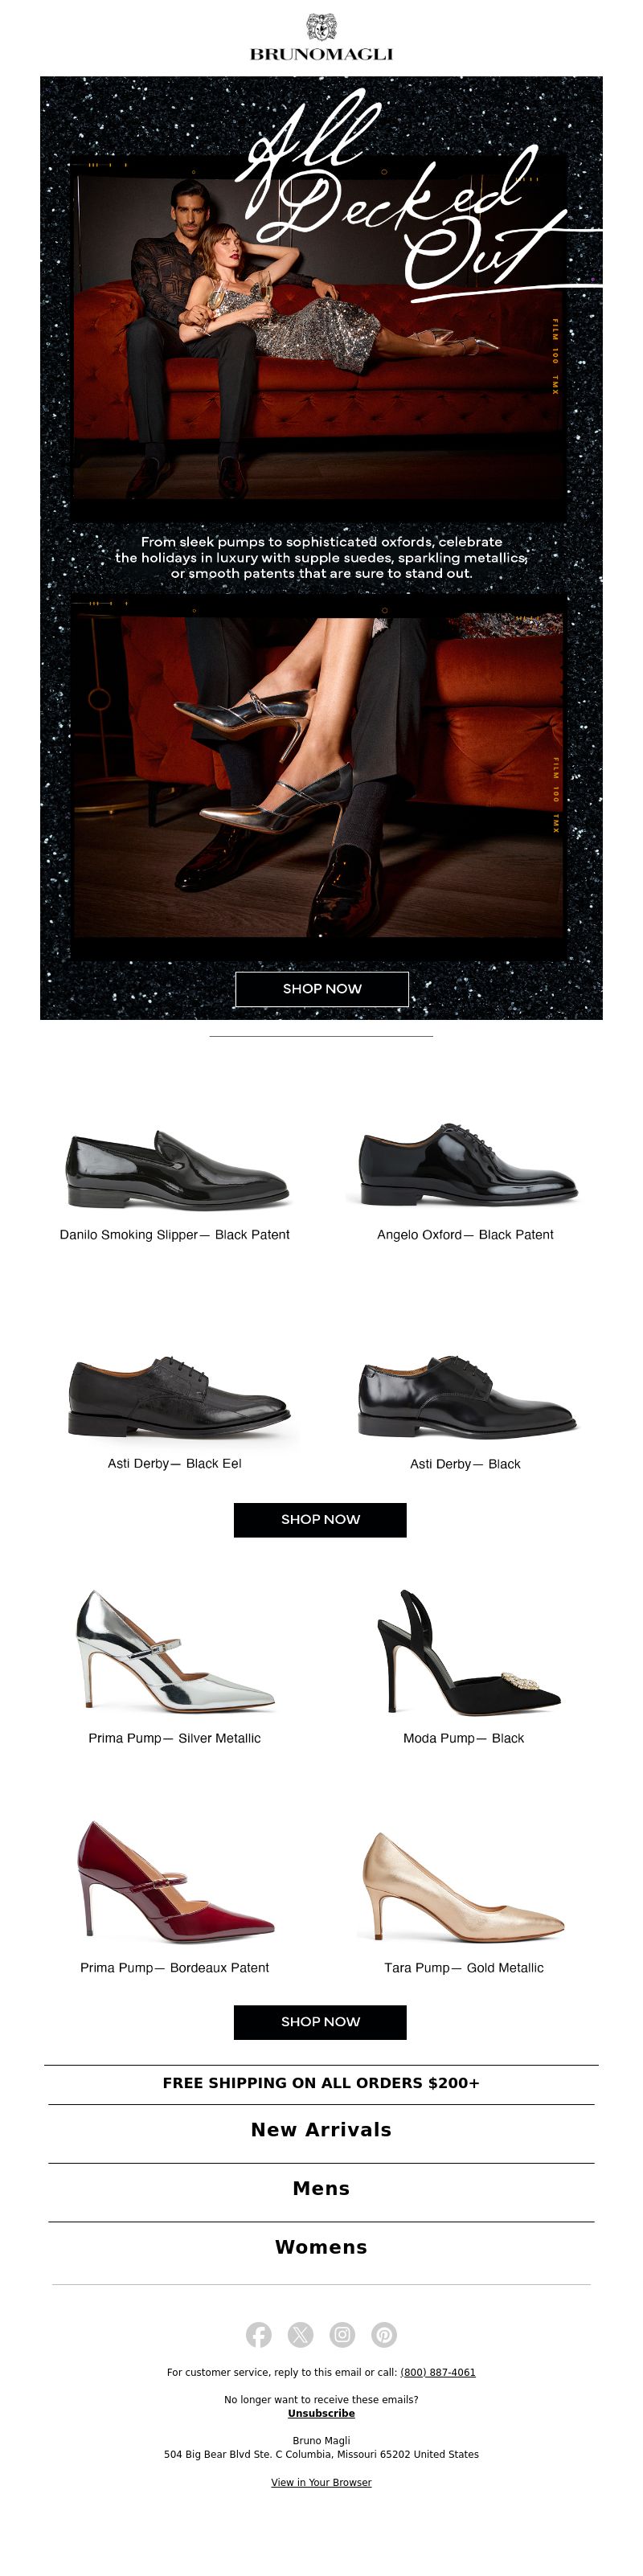Select the Prima Pump Silver Metallic image

[175, 1651]
